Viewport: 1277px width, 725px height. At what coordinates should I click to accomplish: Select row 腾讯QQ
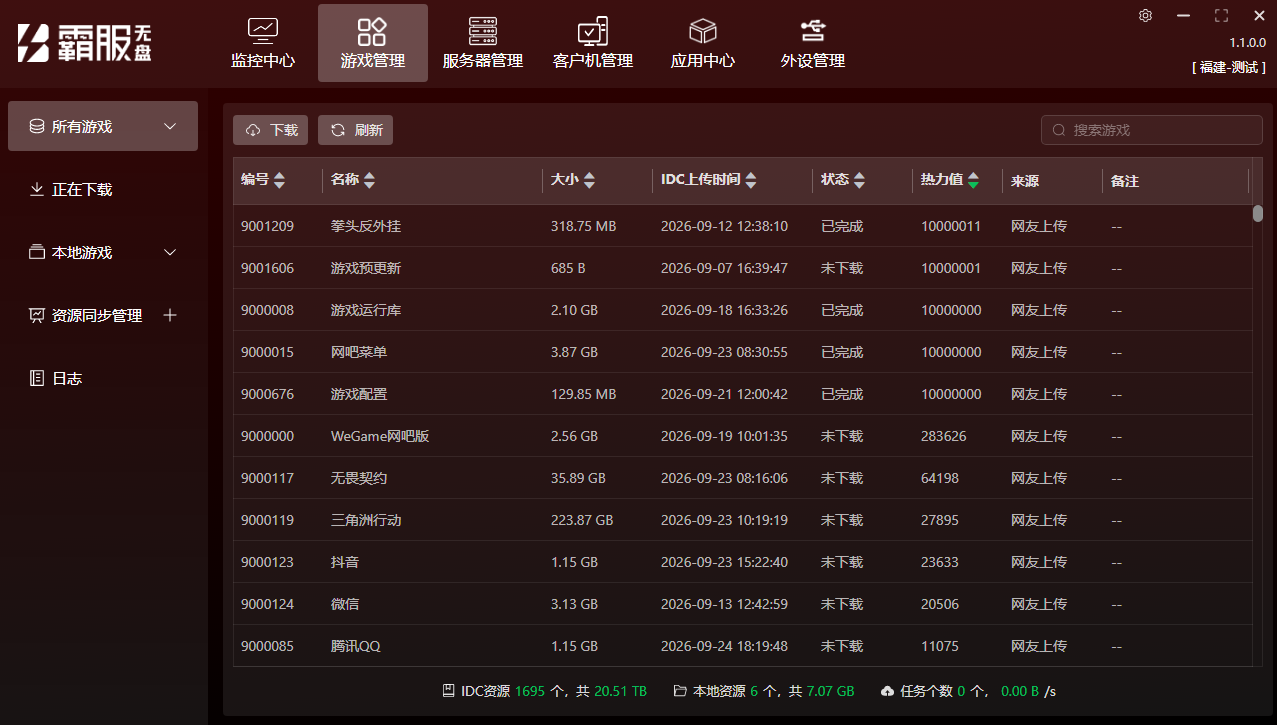(x=742, y=646)
